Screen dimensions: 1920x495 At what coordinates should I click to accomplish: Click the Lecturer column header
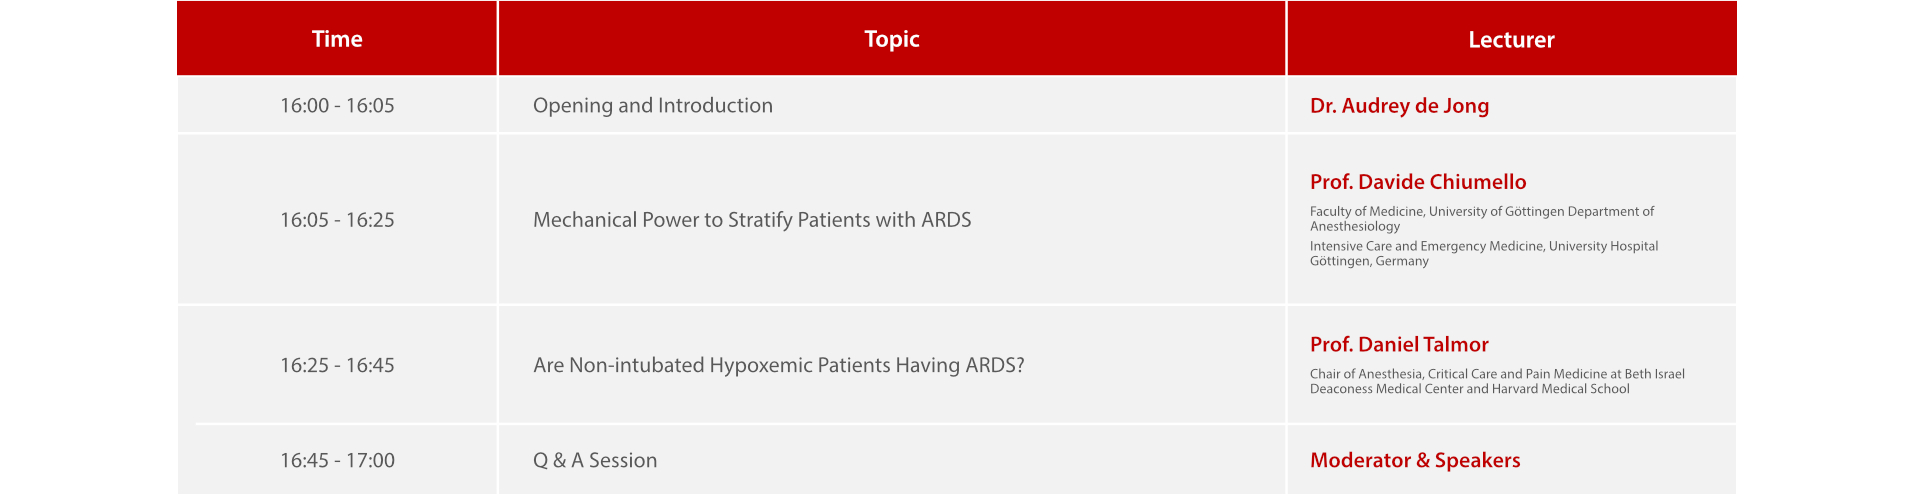point(1511,40)
